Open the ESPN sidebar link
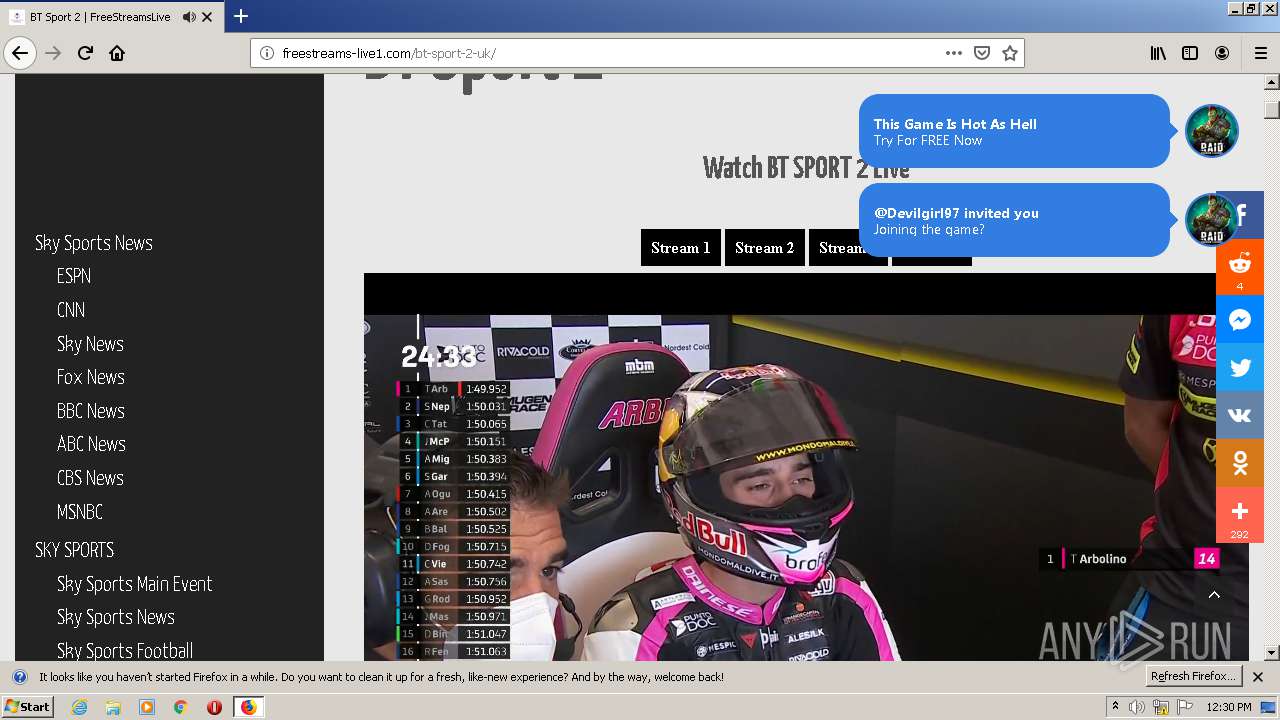The width and height of the screenshot is (1280, 720). click(74, 276)
